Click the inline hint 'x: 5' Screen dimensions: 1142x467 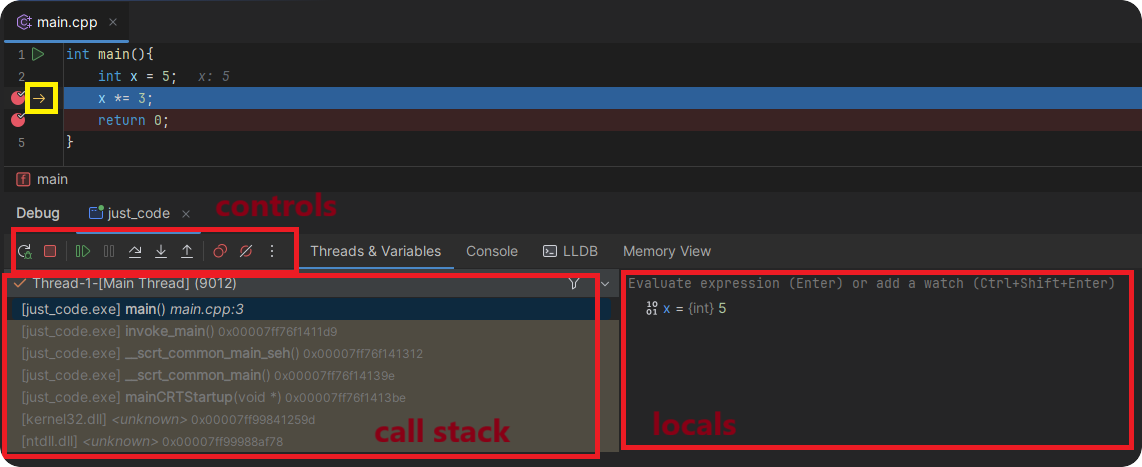pos(214,76)
